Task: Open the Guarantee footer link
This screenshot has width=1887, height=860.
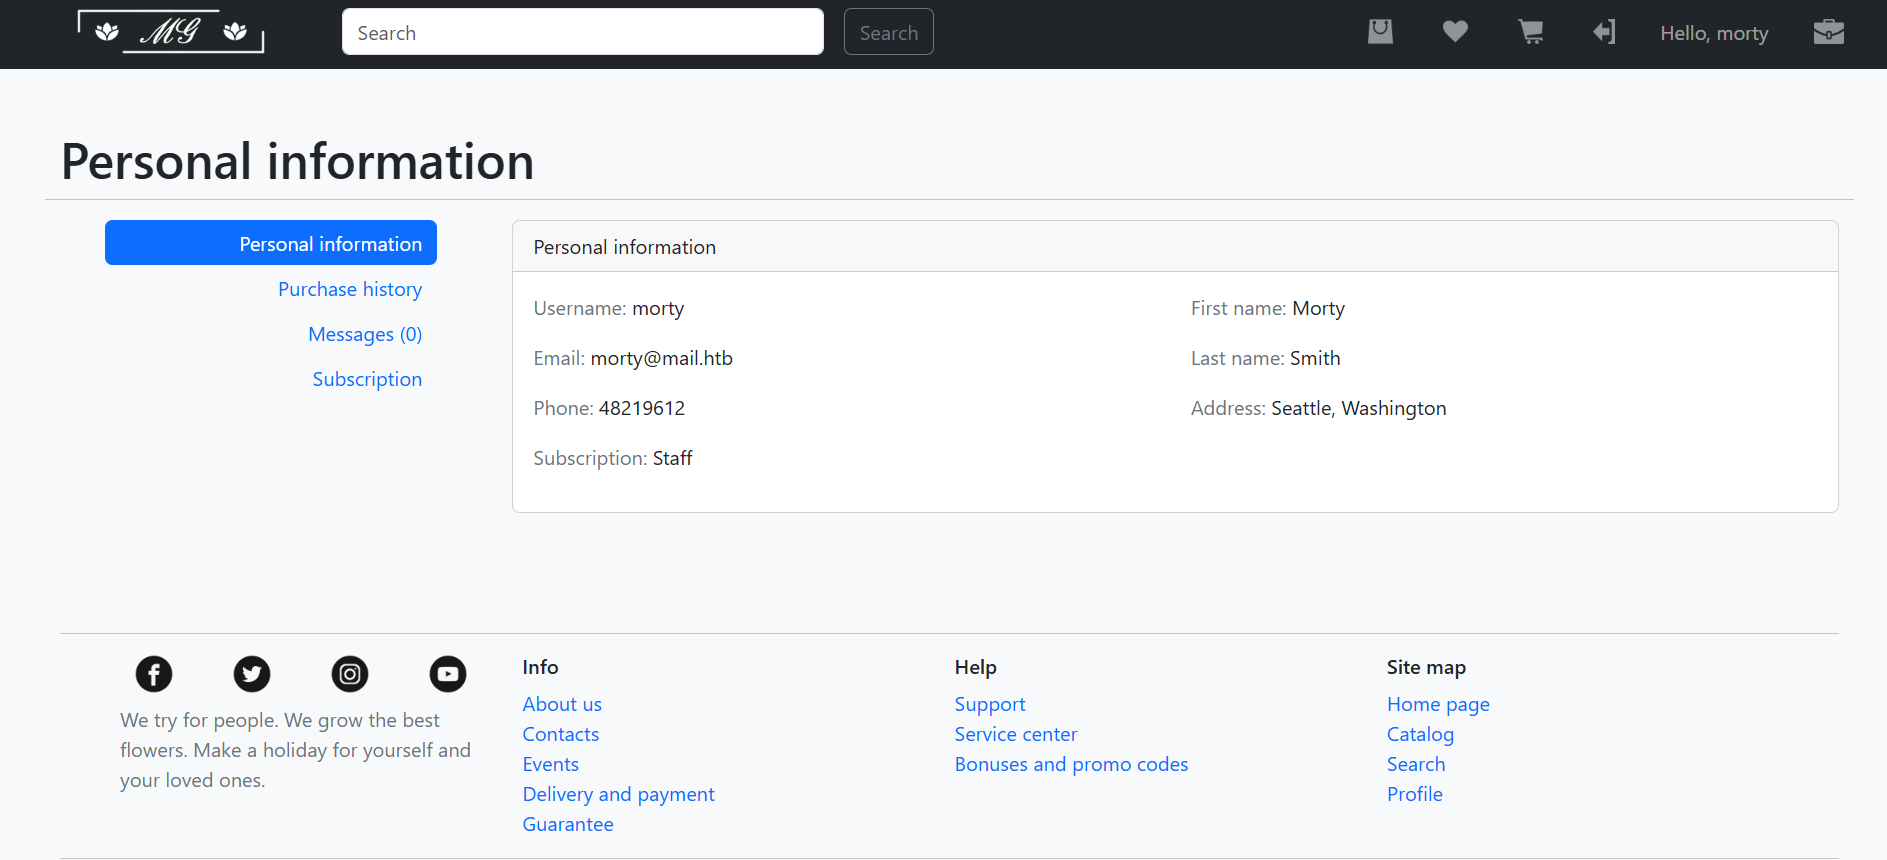Action: (x=568, y=824)
